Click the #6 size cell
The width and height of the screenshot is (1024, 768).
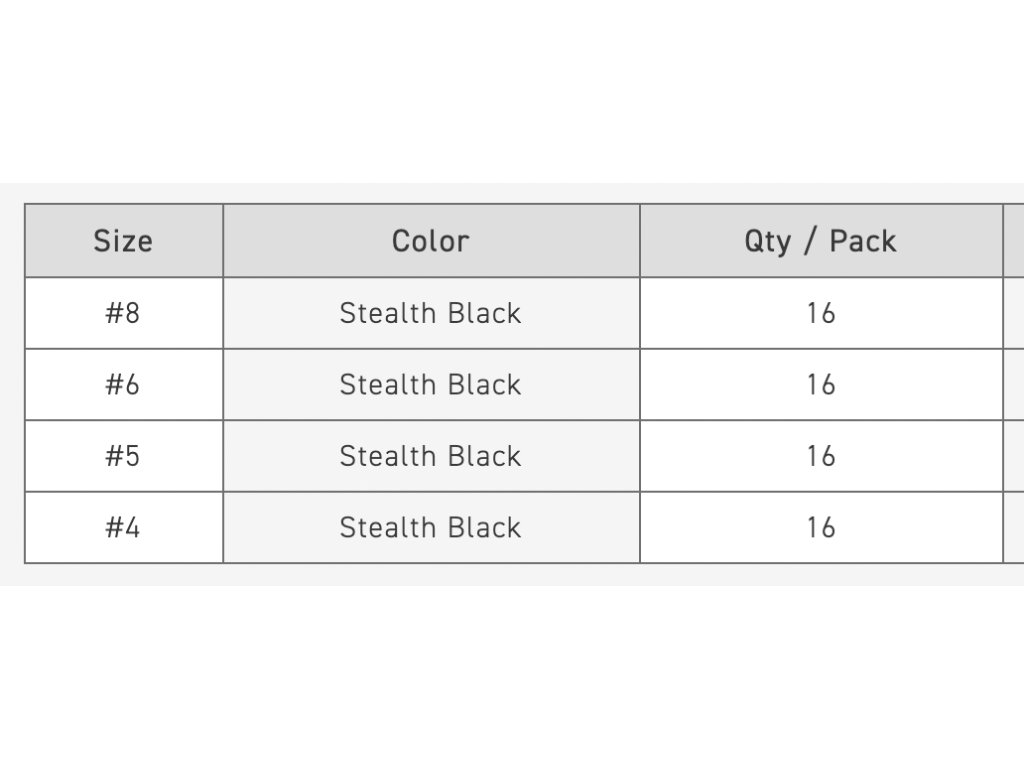(123, 385)
